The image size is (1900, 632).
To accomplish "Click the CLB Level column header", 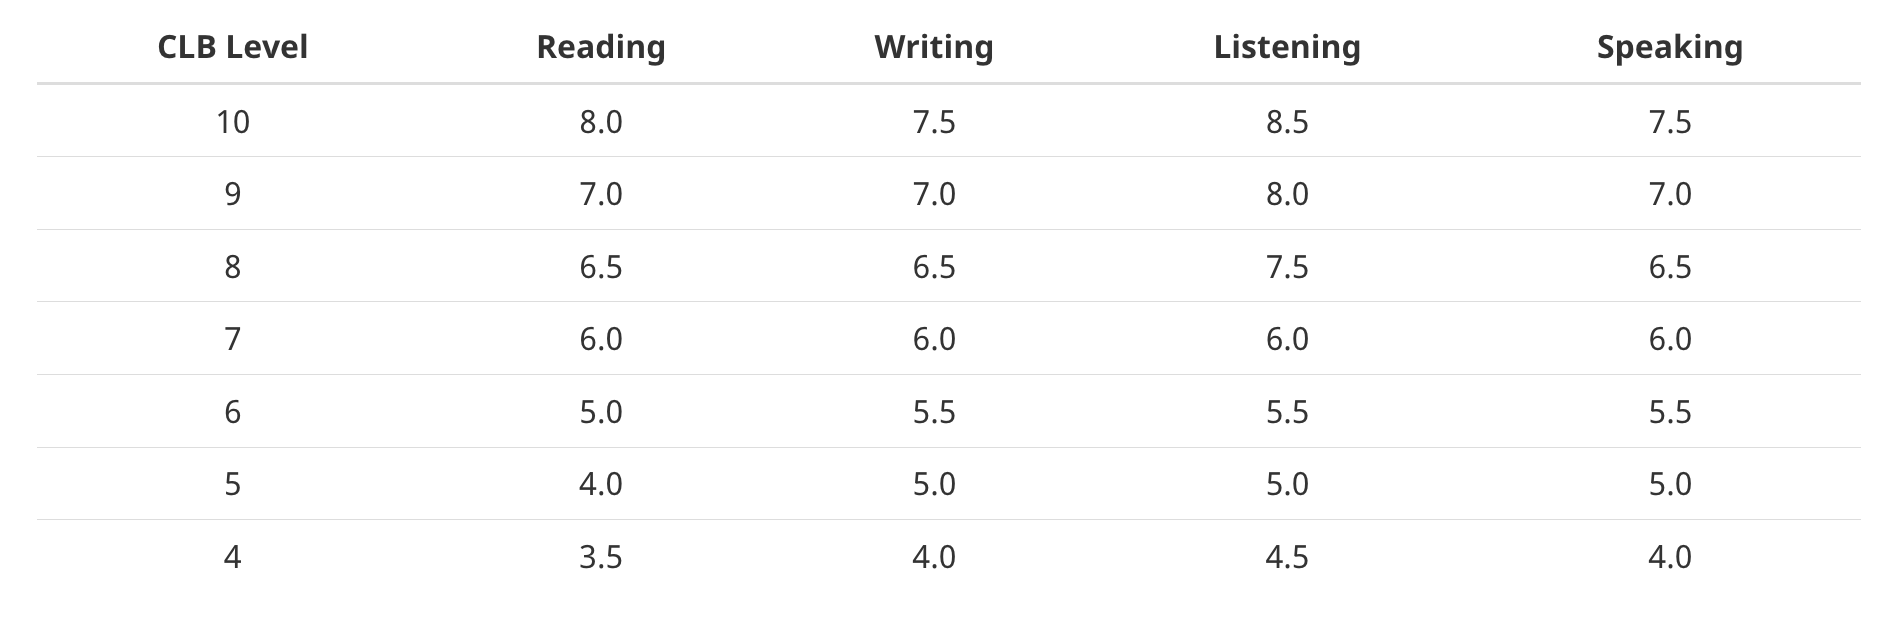I will [232, 47].
